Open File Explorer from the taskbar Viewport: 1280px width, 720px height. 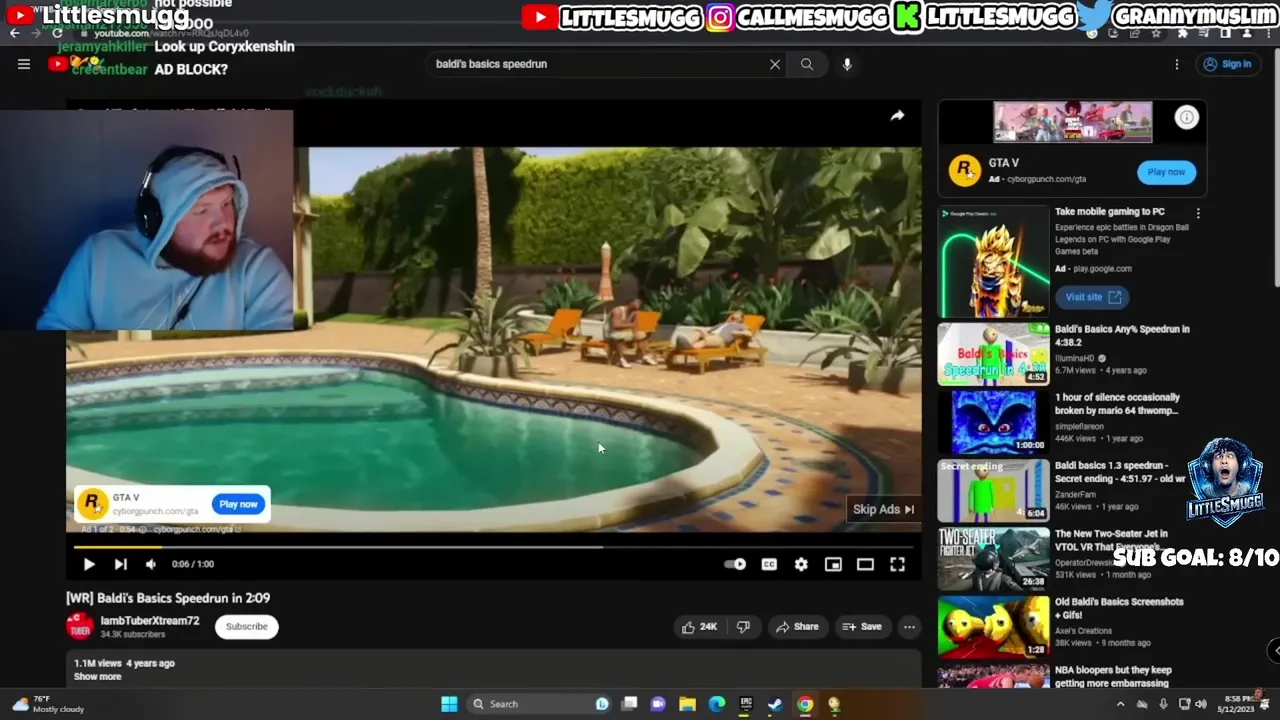click(687, 704)
